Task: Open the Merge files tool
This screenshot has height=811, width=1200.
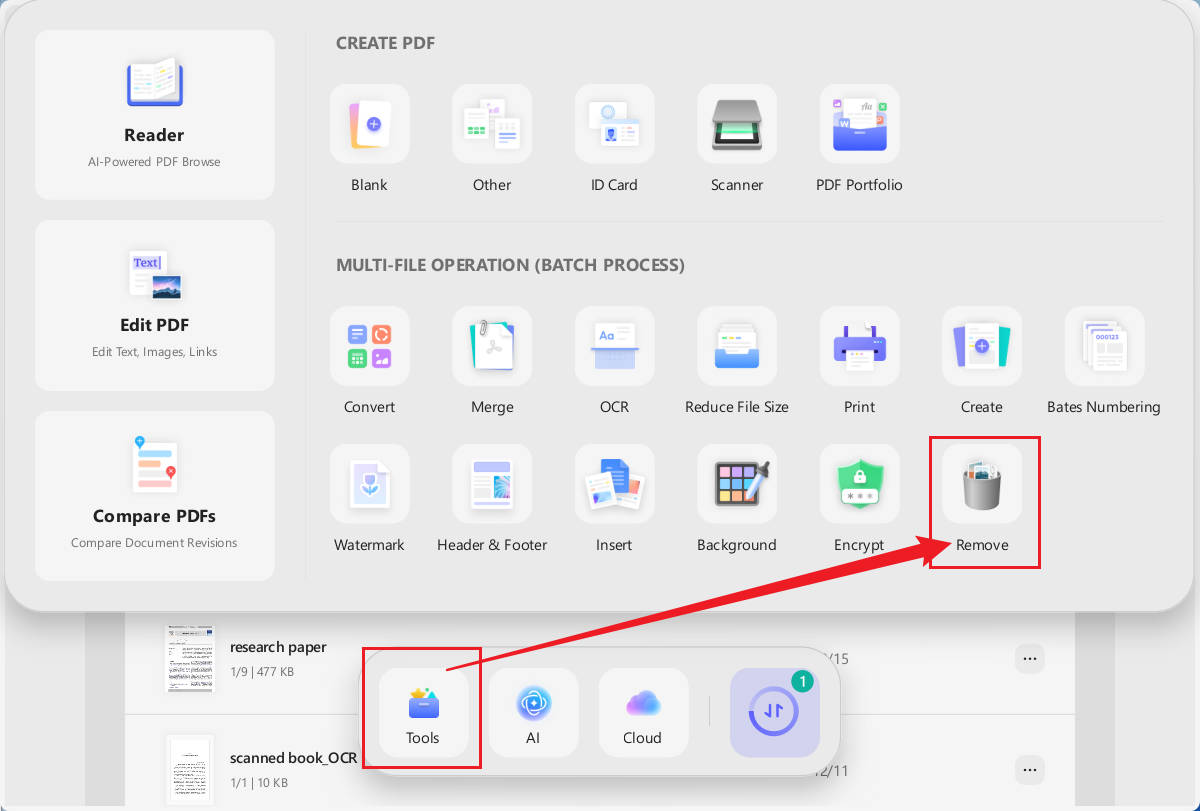Action: coord(492,346)
